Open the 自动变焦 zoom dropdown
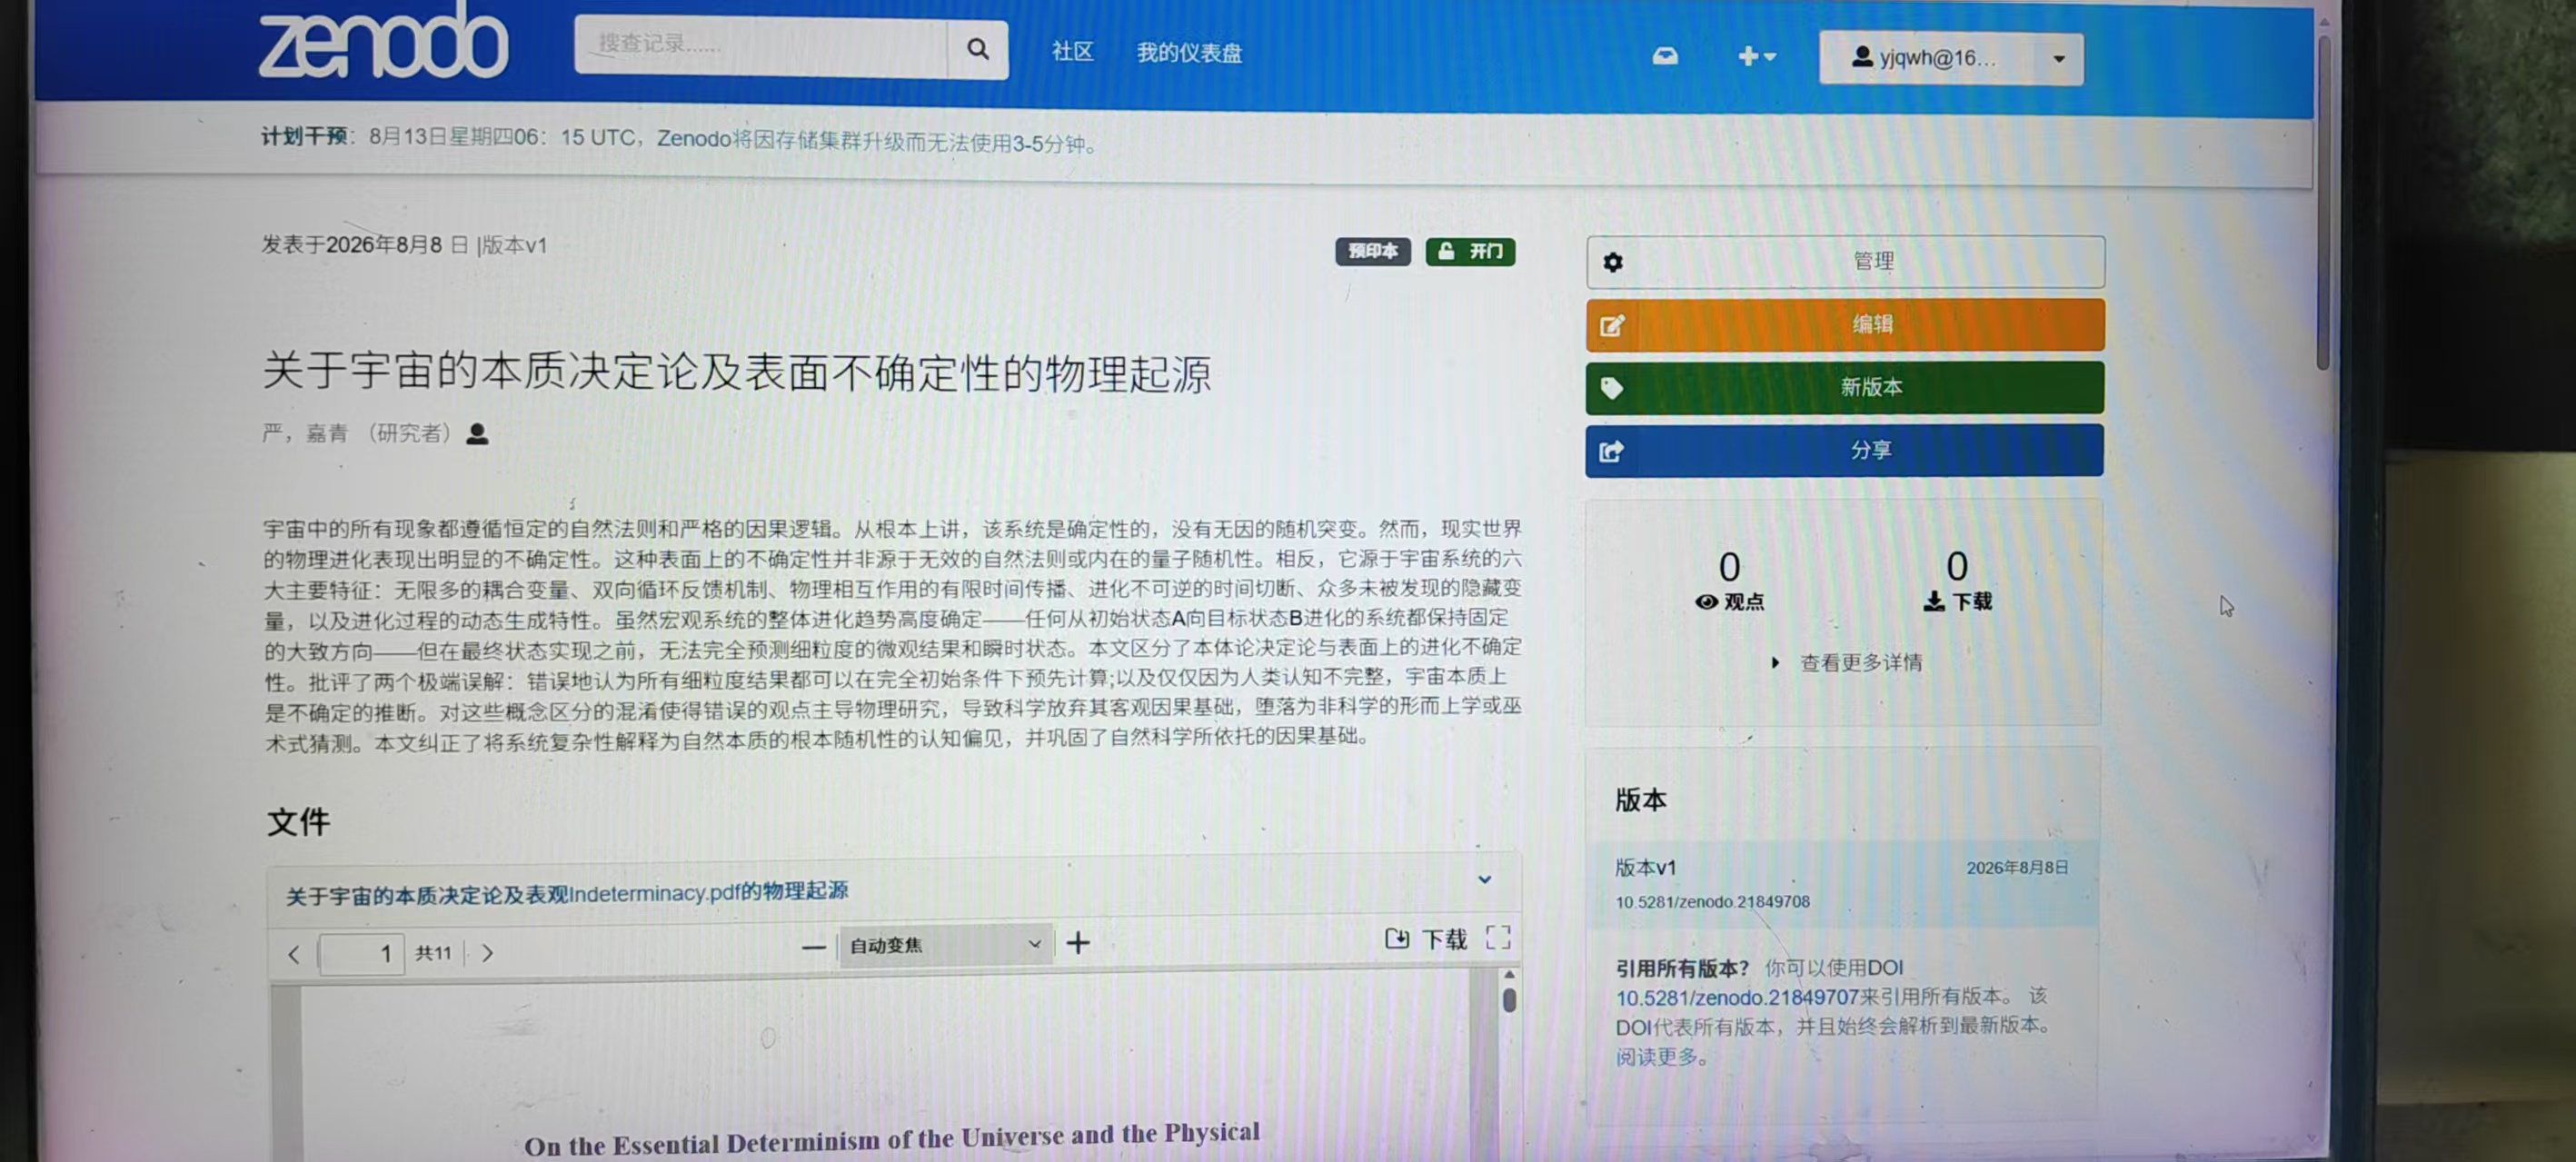 [945, 945]
